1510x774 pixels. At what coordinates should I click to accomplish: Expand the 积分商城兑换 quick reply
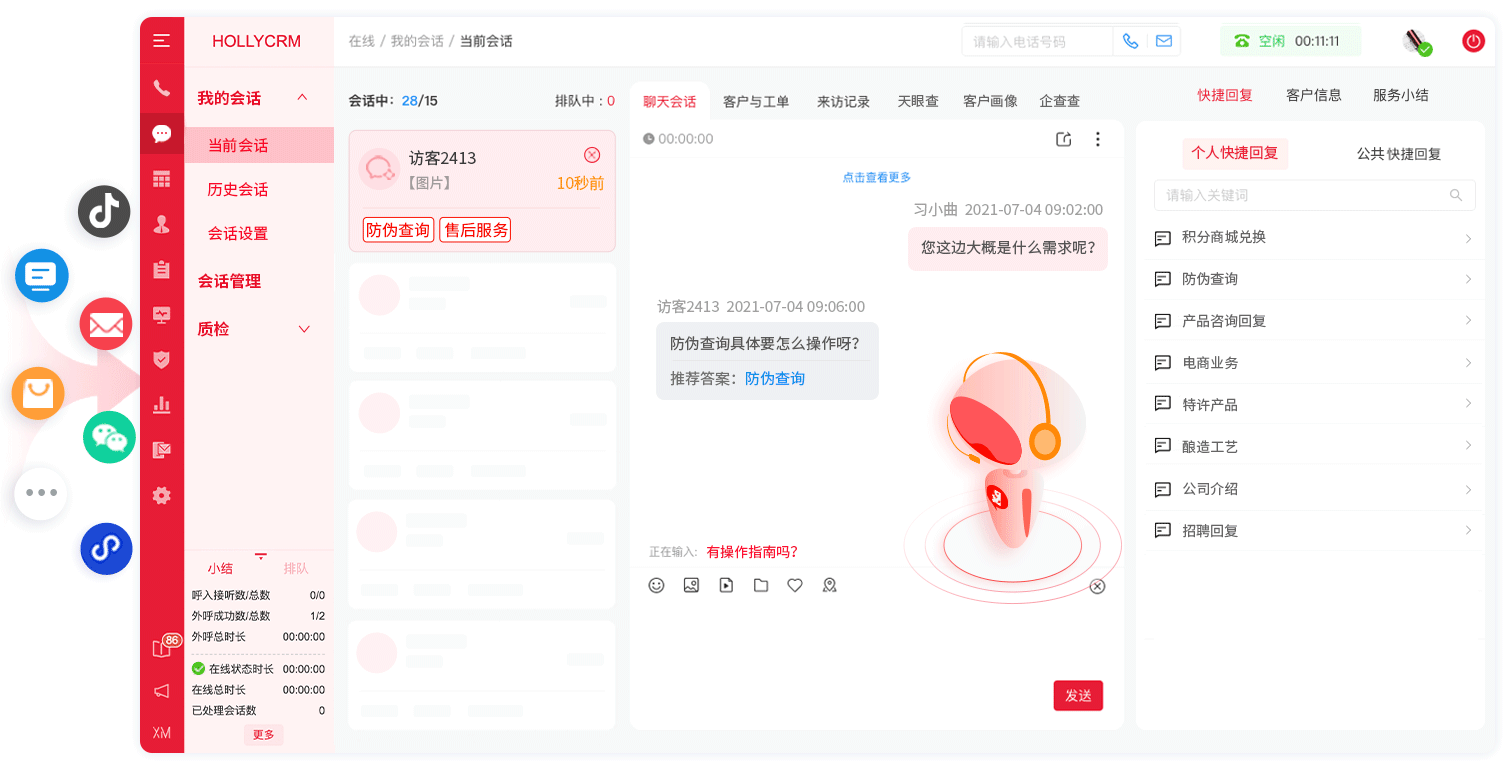pyautogui.click(x=1314, y=238)
